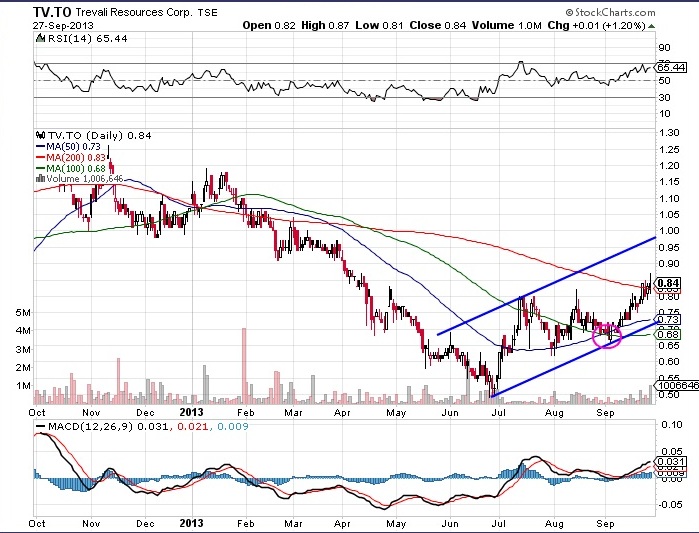Viewport: 699px width, 533px height.
Task: Click the High 0.87 value
Action: 325,25
